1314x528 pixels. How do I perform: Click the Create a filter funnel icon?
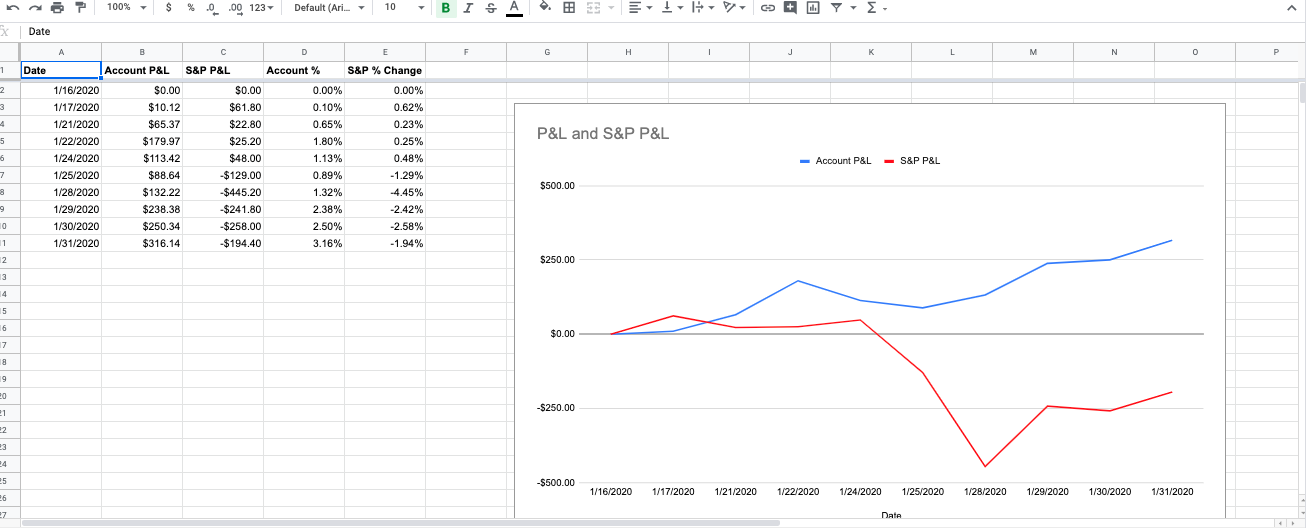835,8
